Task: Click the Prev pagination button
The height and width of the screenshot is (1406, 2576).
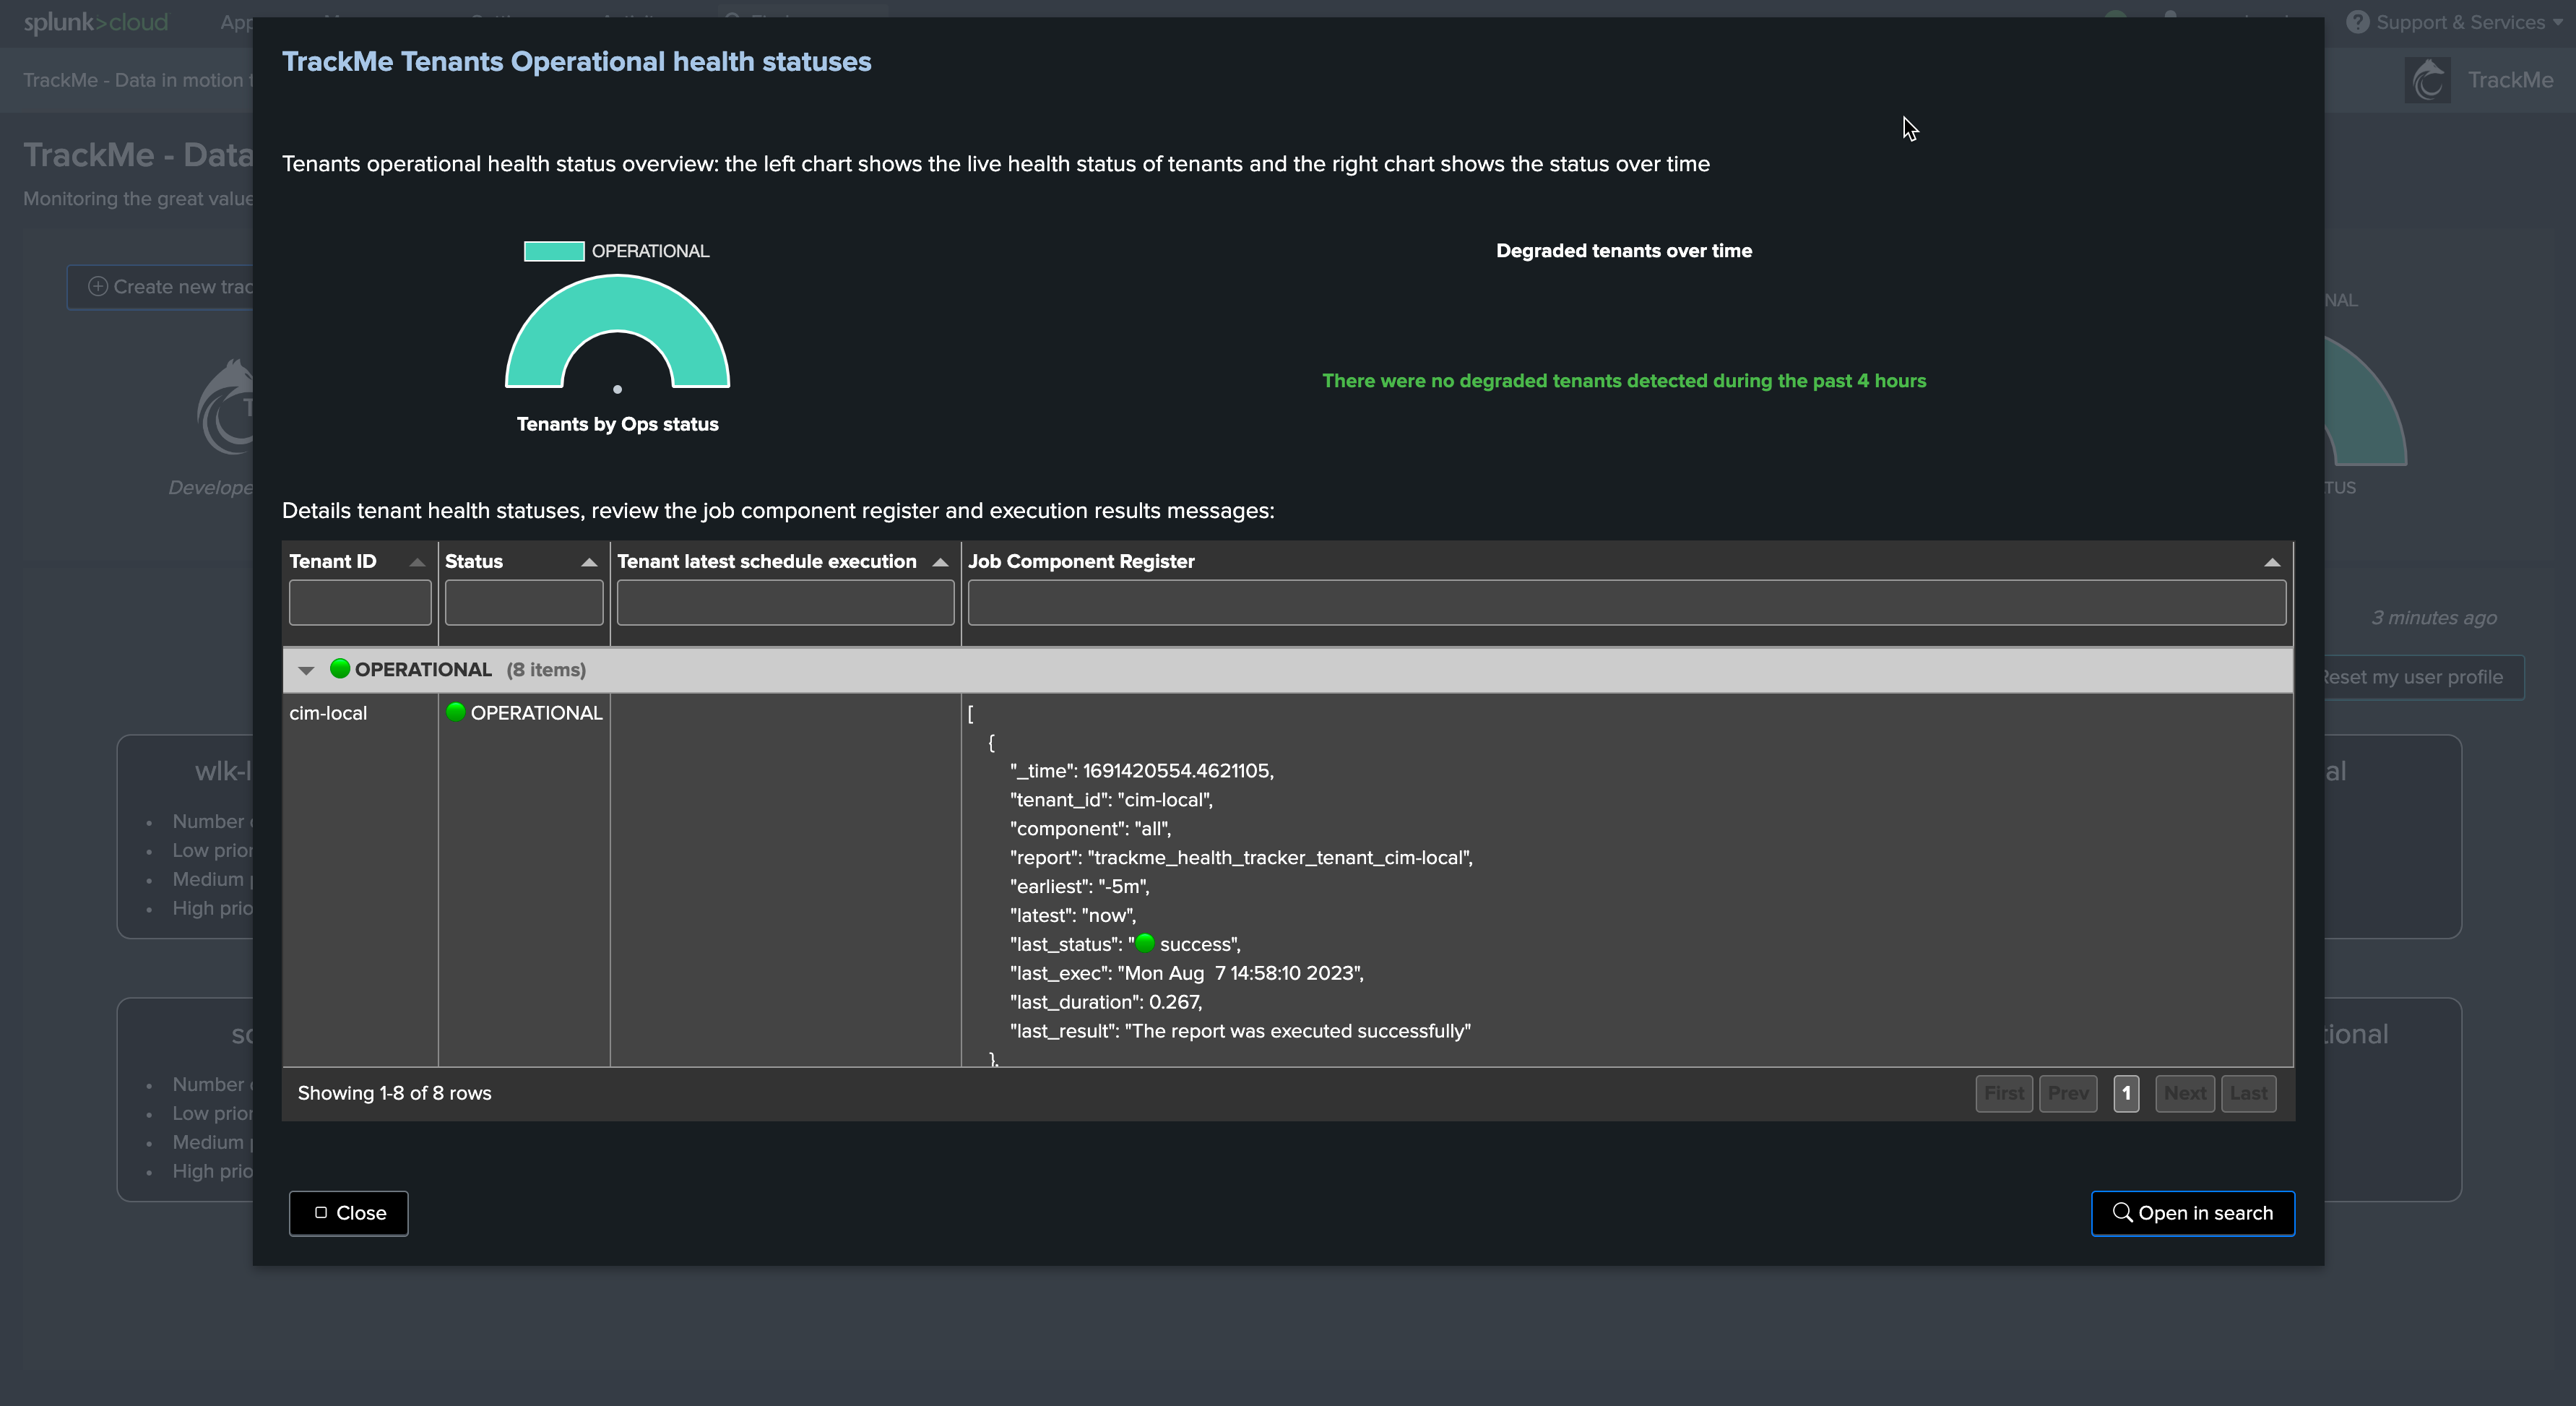Action: 2067,1093
